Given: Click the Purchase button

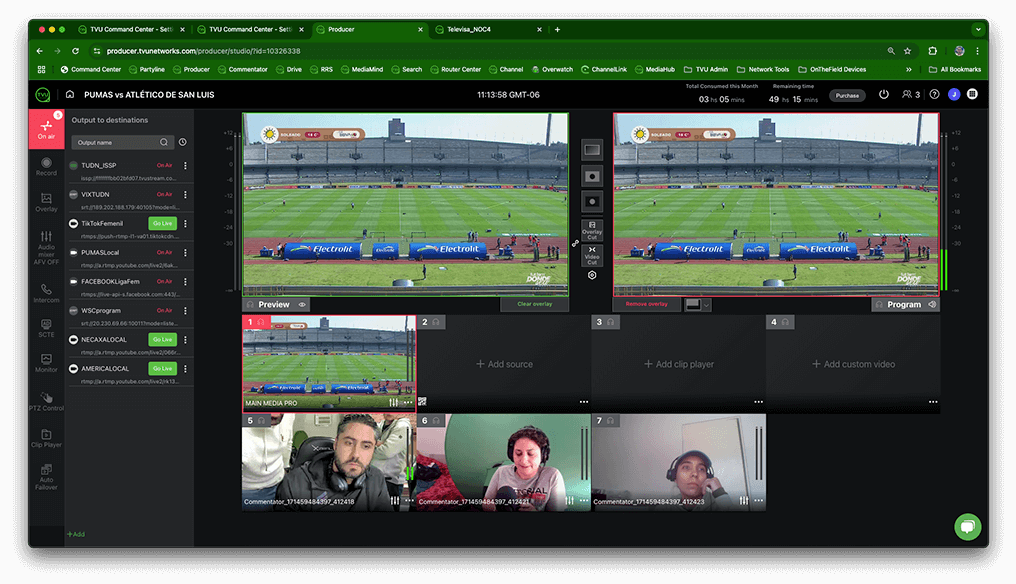Looking at the screenshot, I should point(847,95).
